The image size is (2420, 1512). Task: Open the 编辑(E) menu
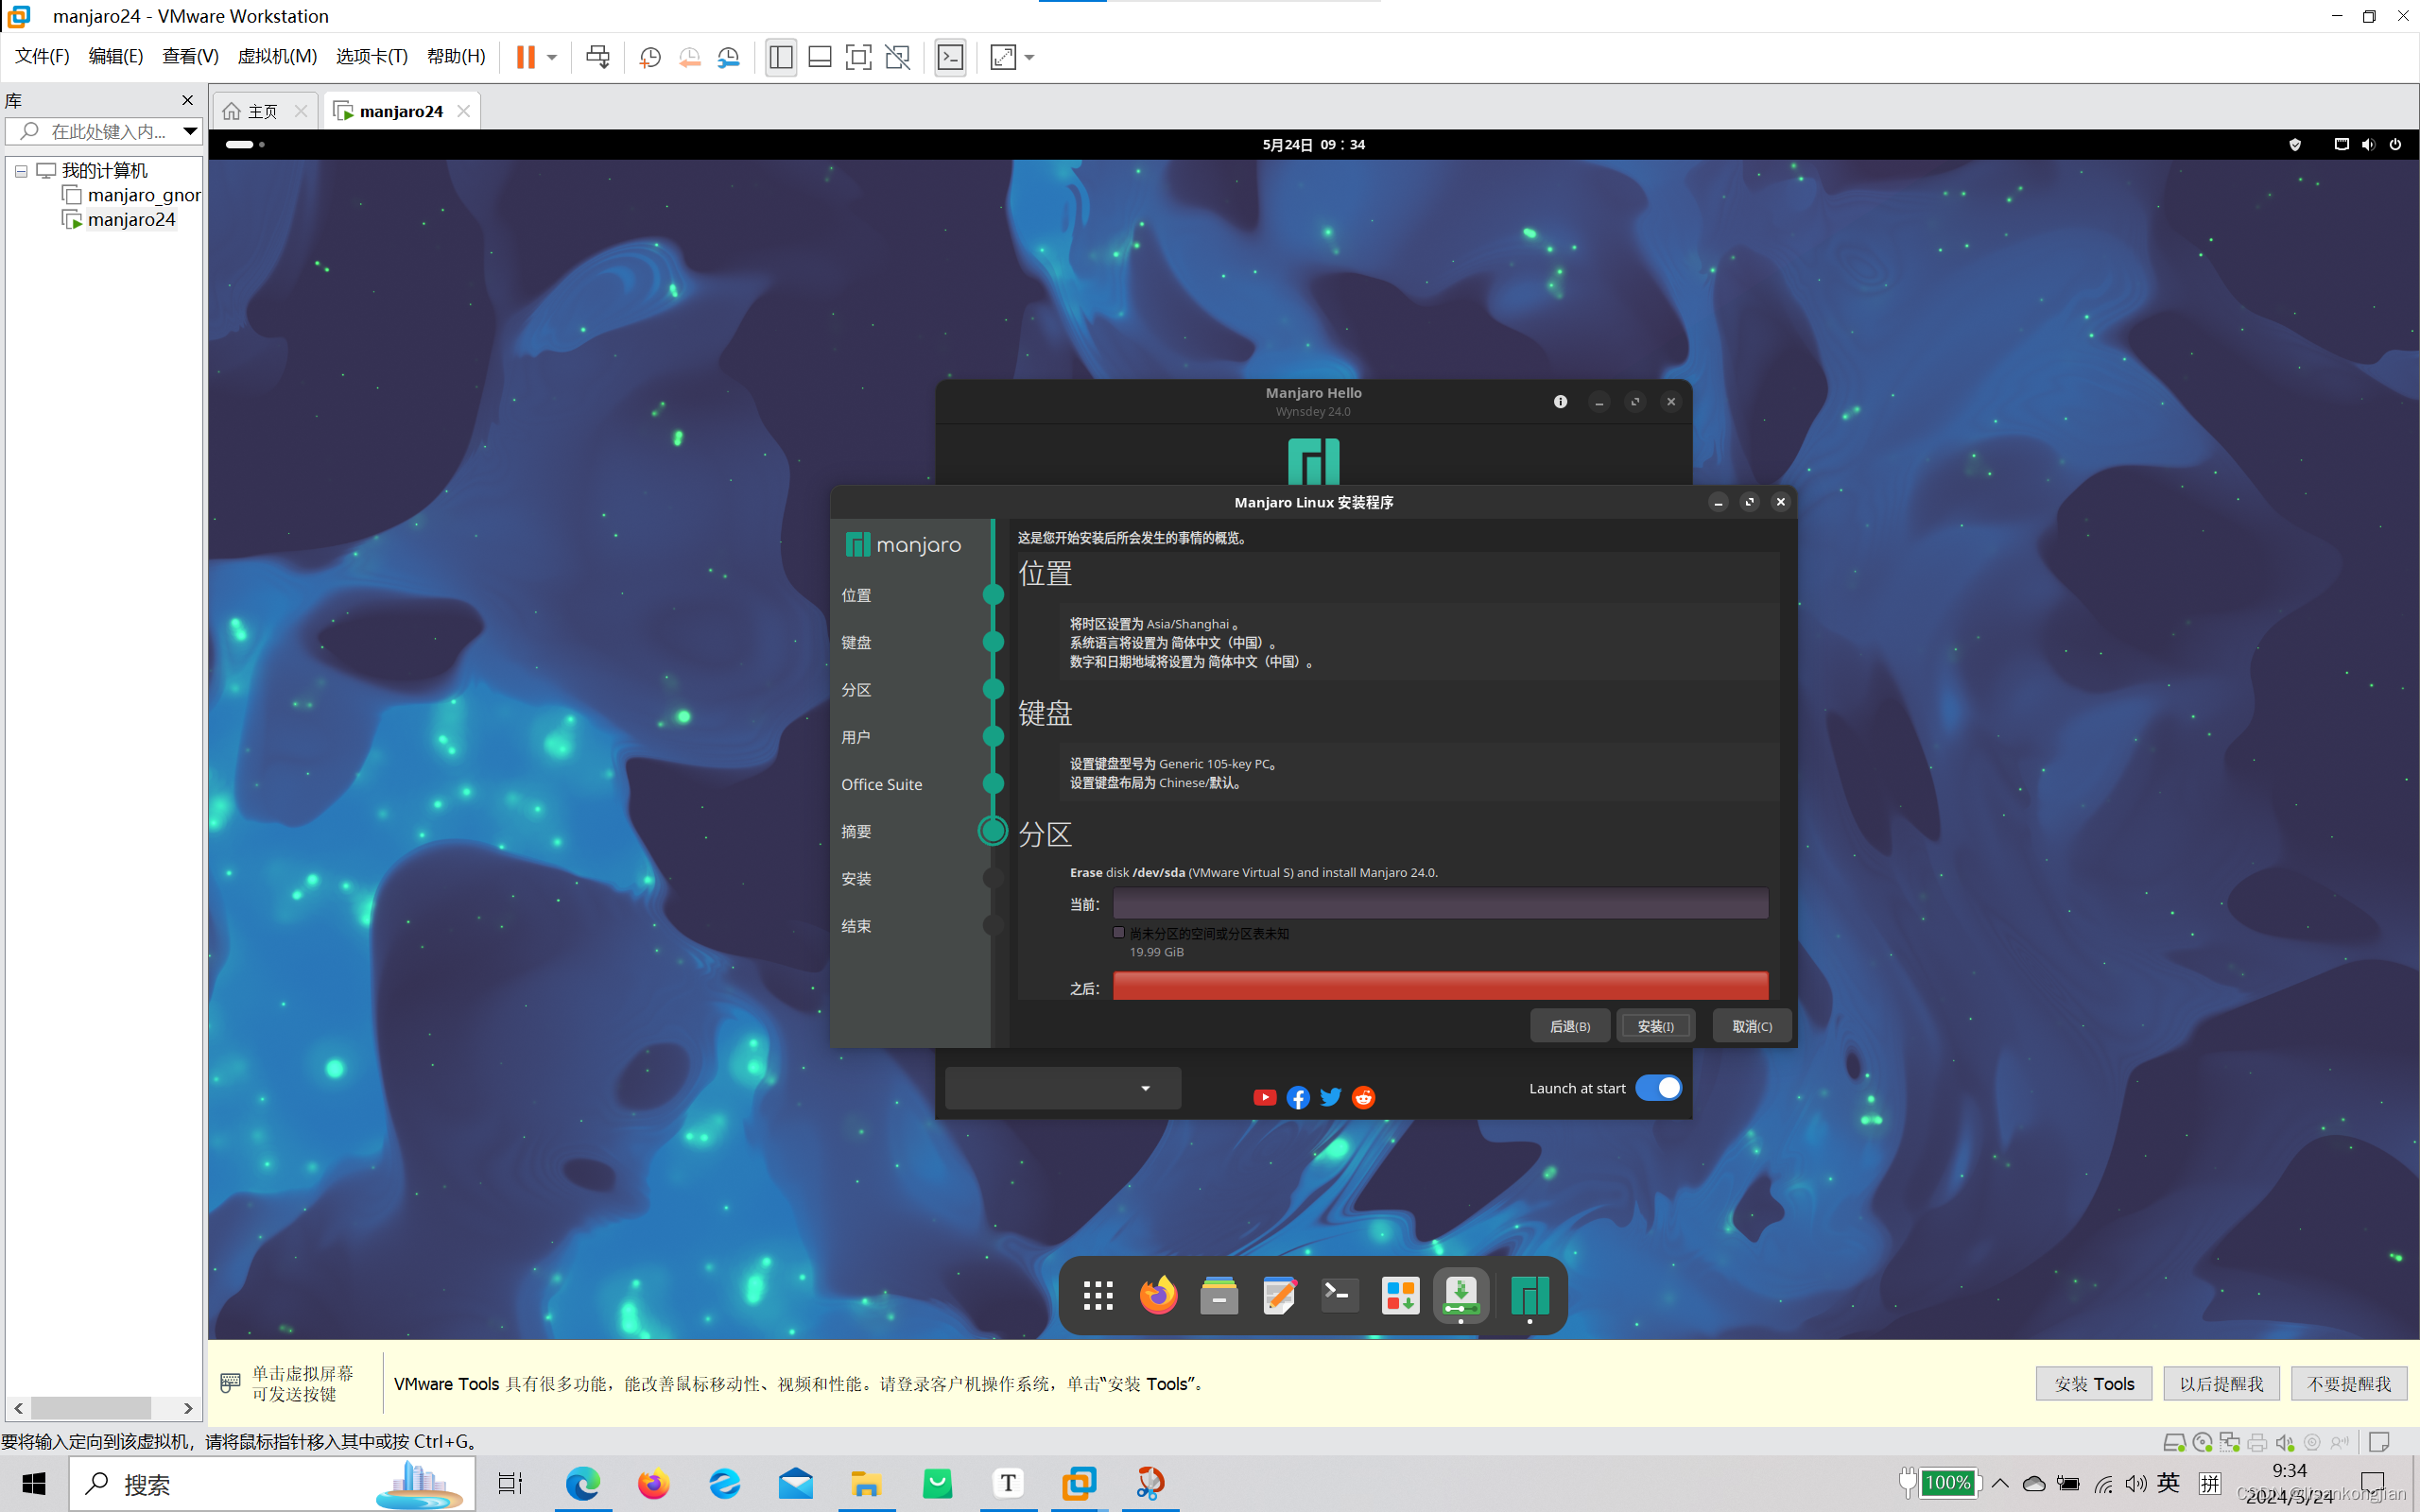tap(116, 56)
